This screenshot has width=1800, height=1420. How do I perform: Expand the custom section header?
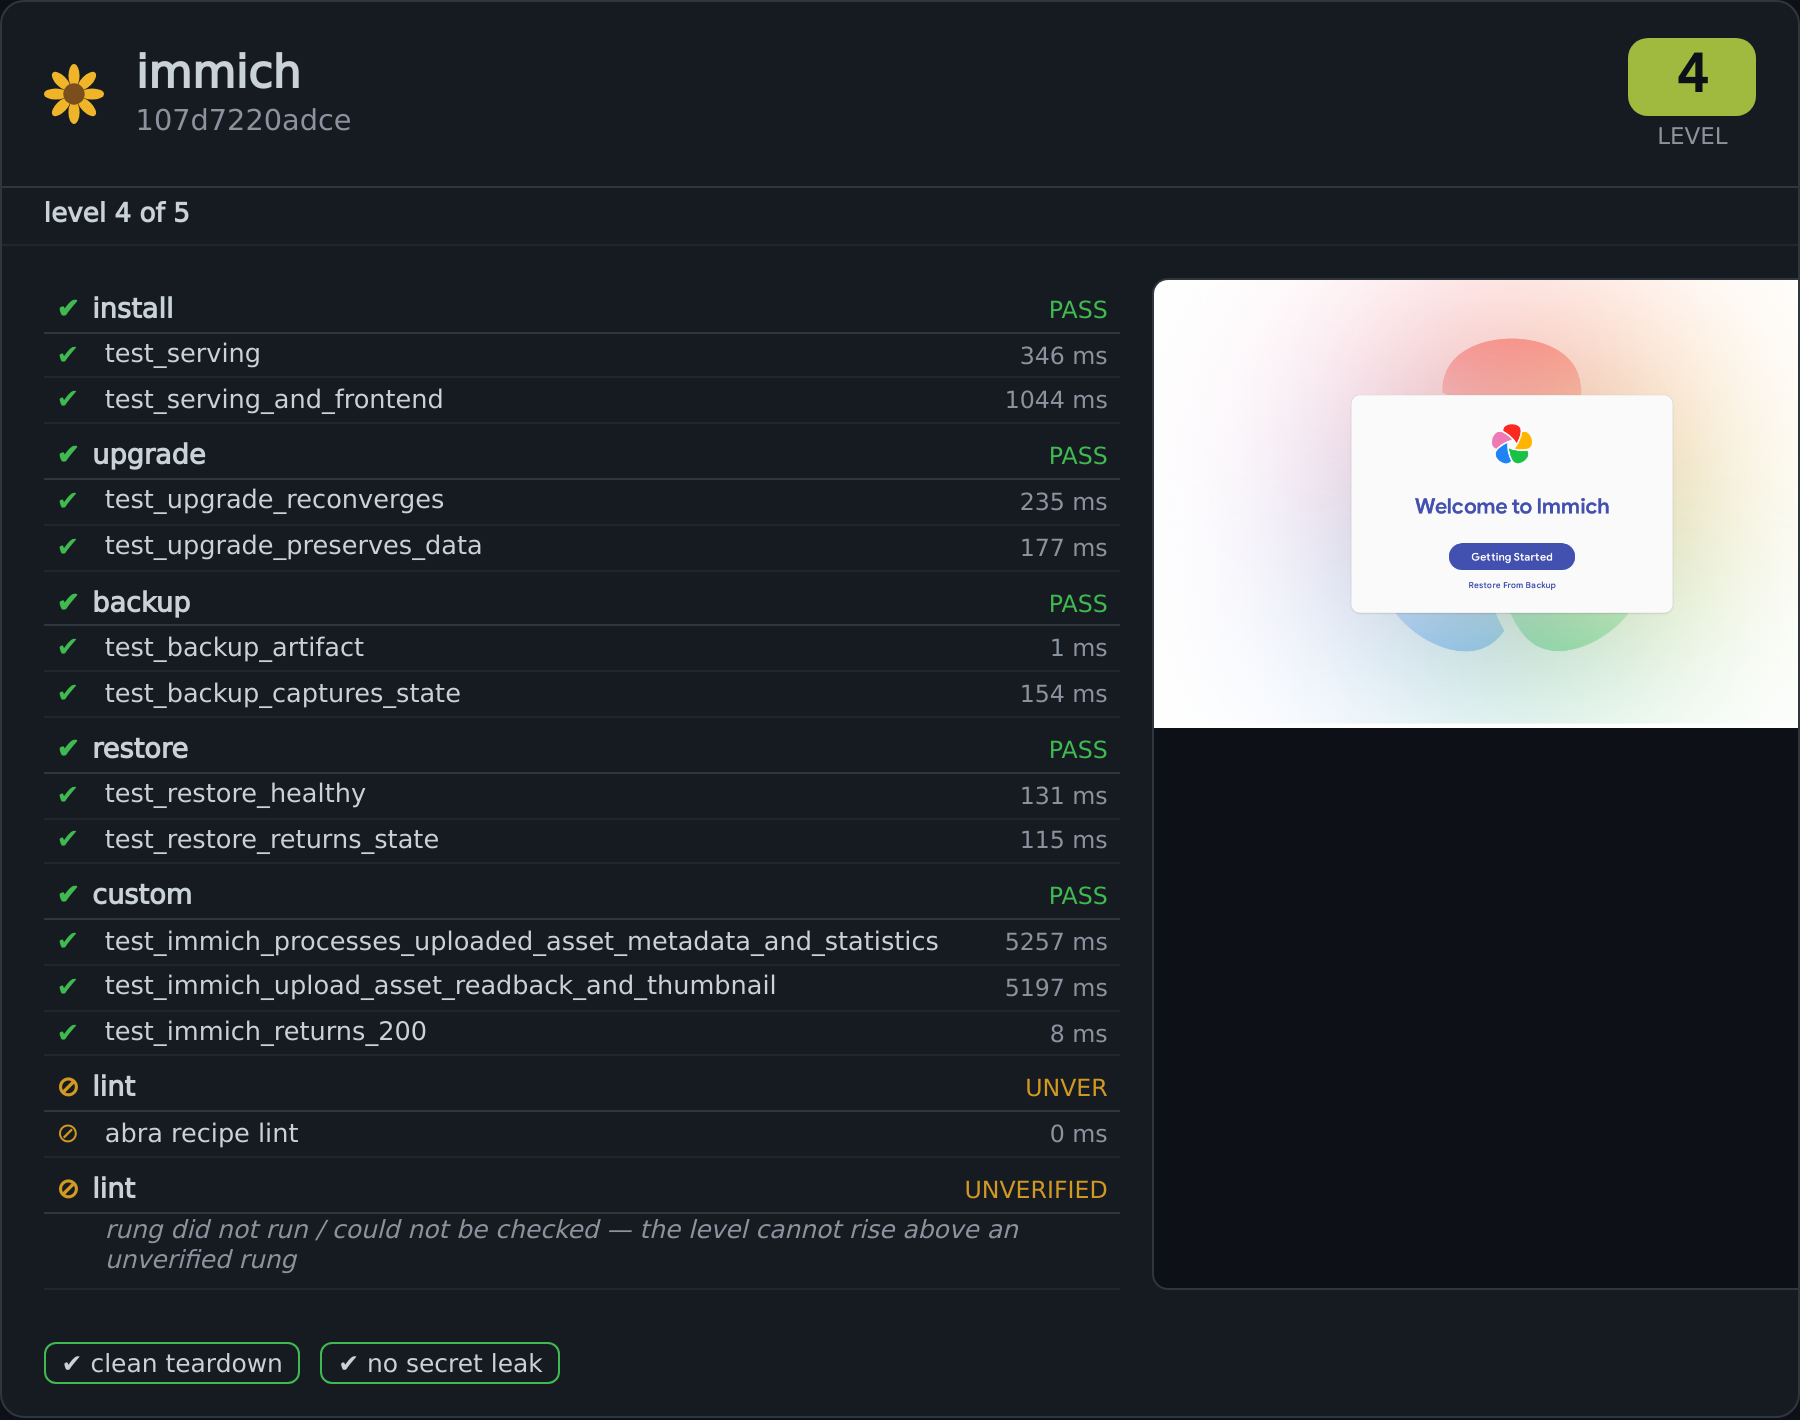click(x=582, y=894)
